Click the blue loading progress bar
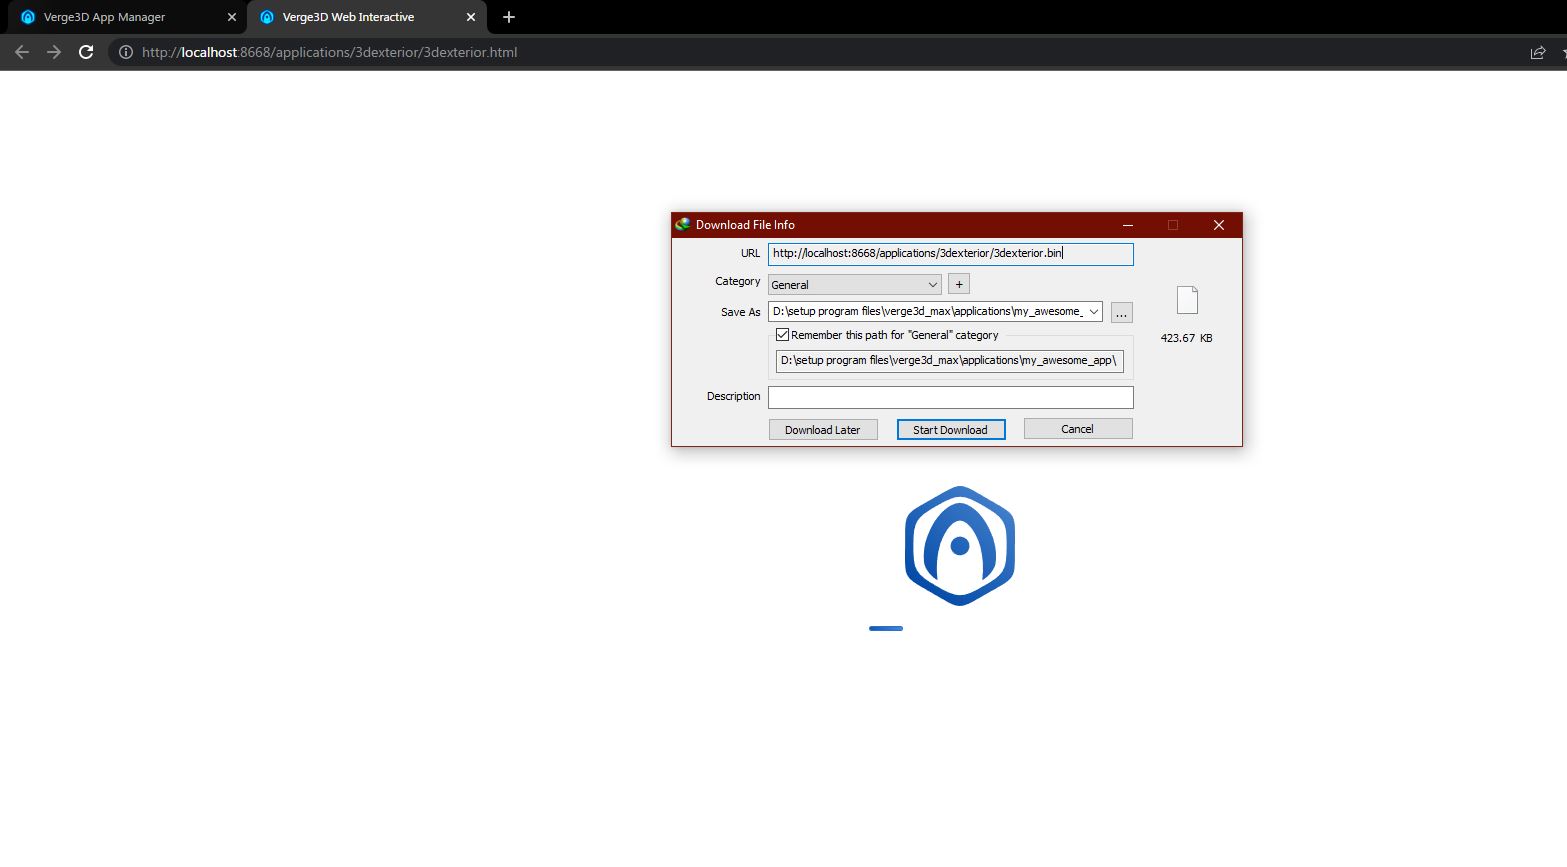 coord(886,628)
